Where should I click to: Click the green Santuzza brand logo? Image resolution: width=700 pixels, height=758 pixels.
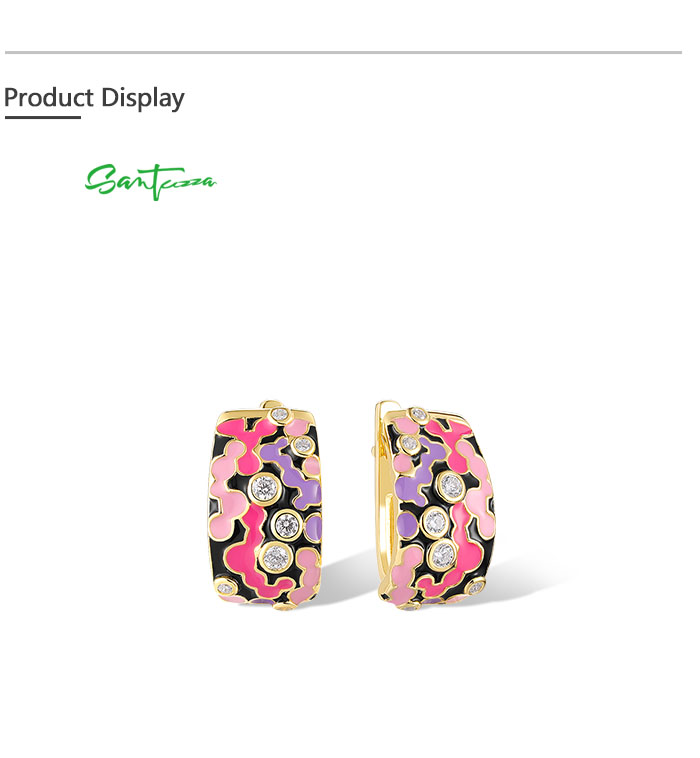[x=150, y=181]
